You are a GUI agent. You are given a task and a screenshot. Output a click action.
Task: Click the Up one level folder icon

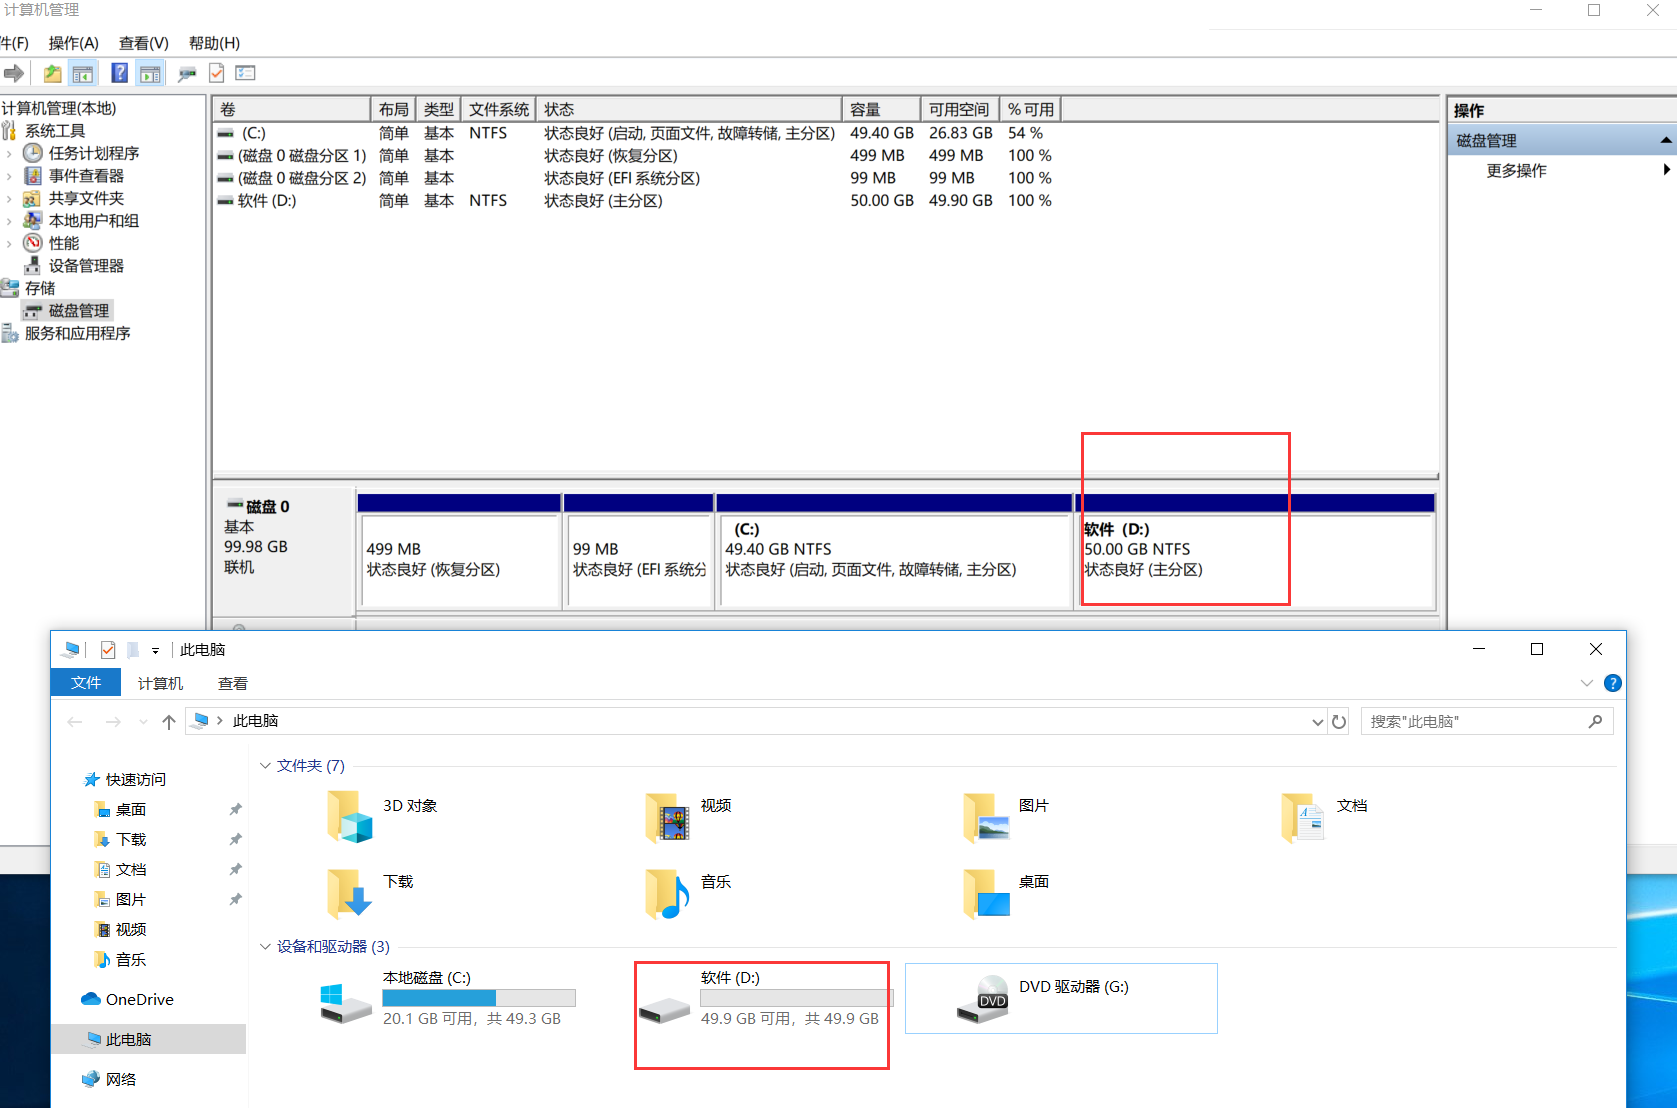tap(52, 73)
